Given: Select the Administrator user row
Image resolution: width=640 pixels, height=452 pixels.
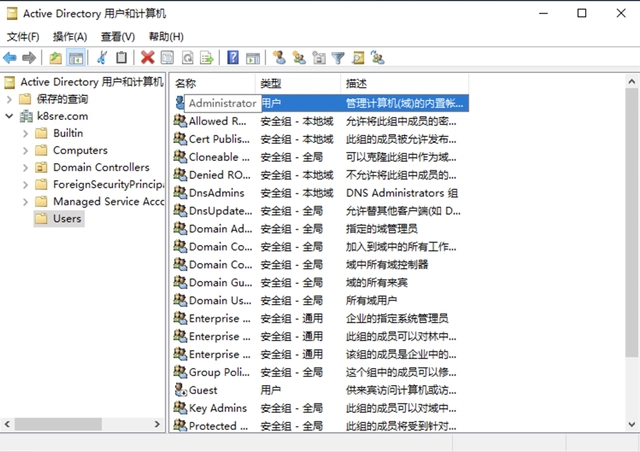Looking at the screenshot, I should (321, 103).
